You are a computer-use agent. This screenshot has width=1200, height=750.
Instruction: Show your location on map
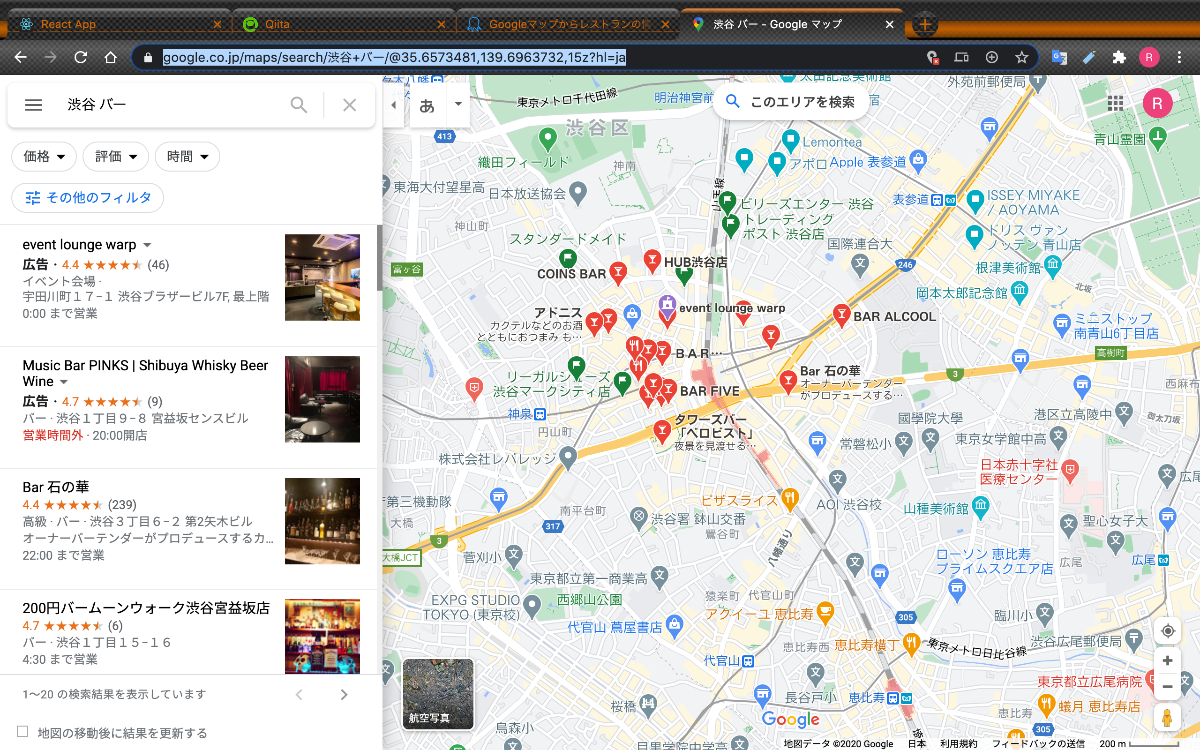[1166, 631]
